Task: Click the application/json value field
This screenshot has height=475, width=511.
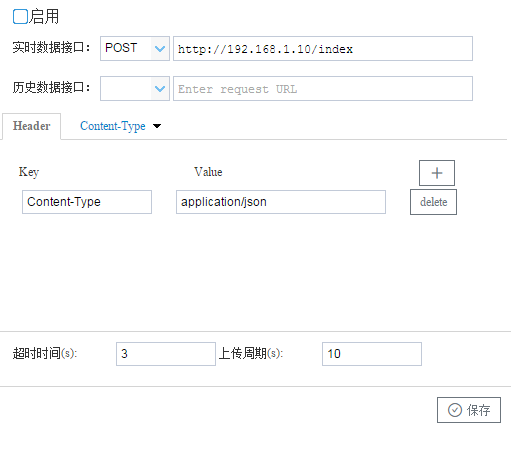Action: [x=281, y=202]
